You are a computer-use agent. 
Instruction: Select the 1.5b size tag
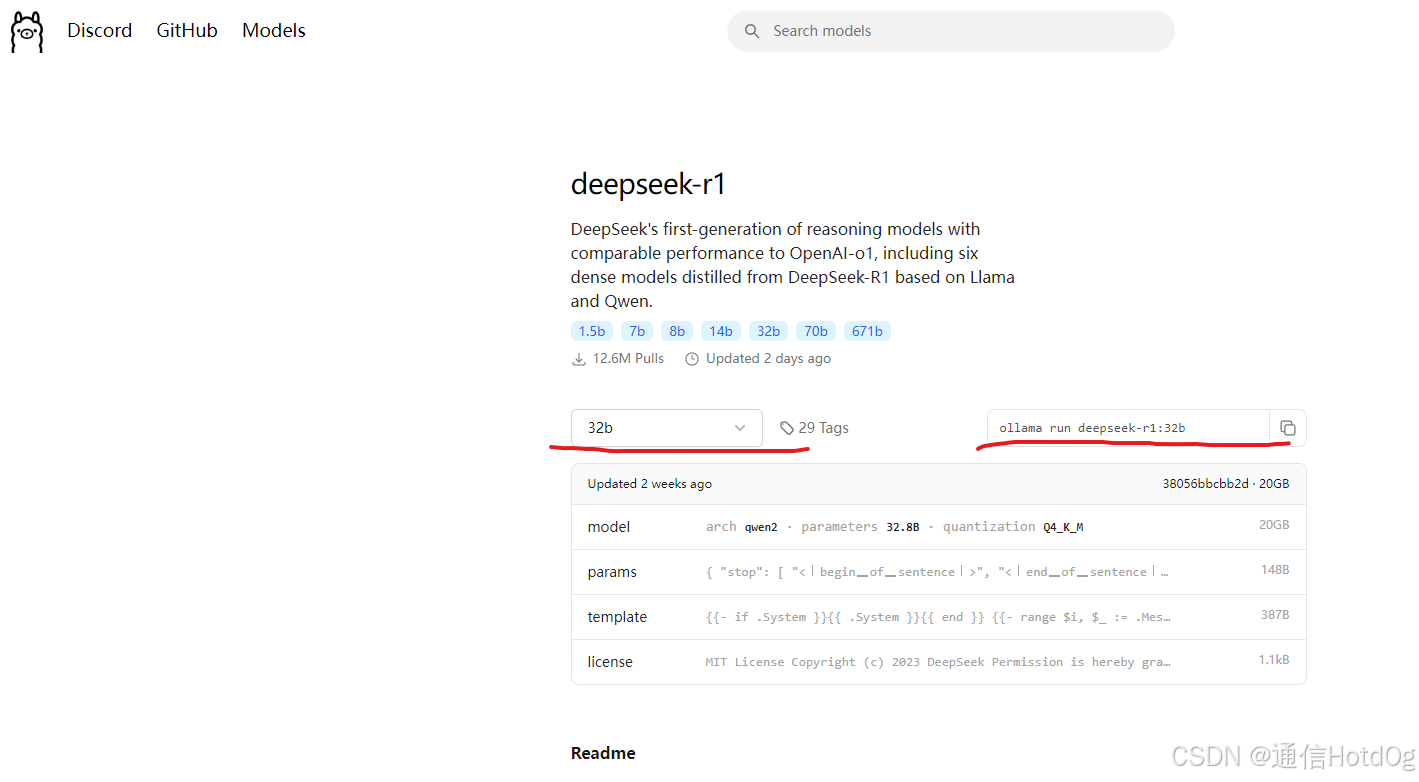(x=592, y=331)
